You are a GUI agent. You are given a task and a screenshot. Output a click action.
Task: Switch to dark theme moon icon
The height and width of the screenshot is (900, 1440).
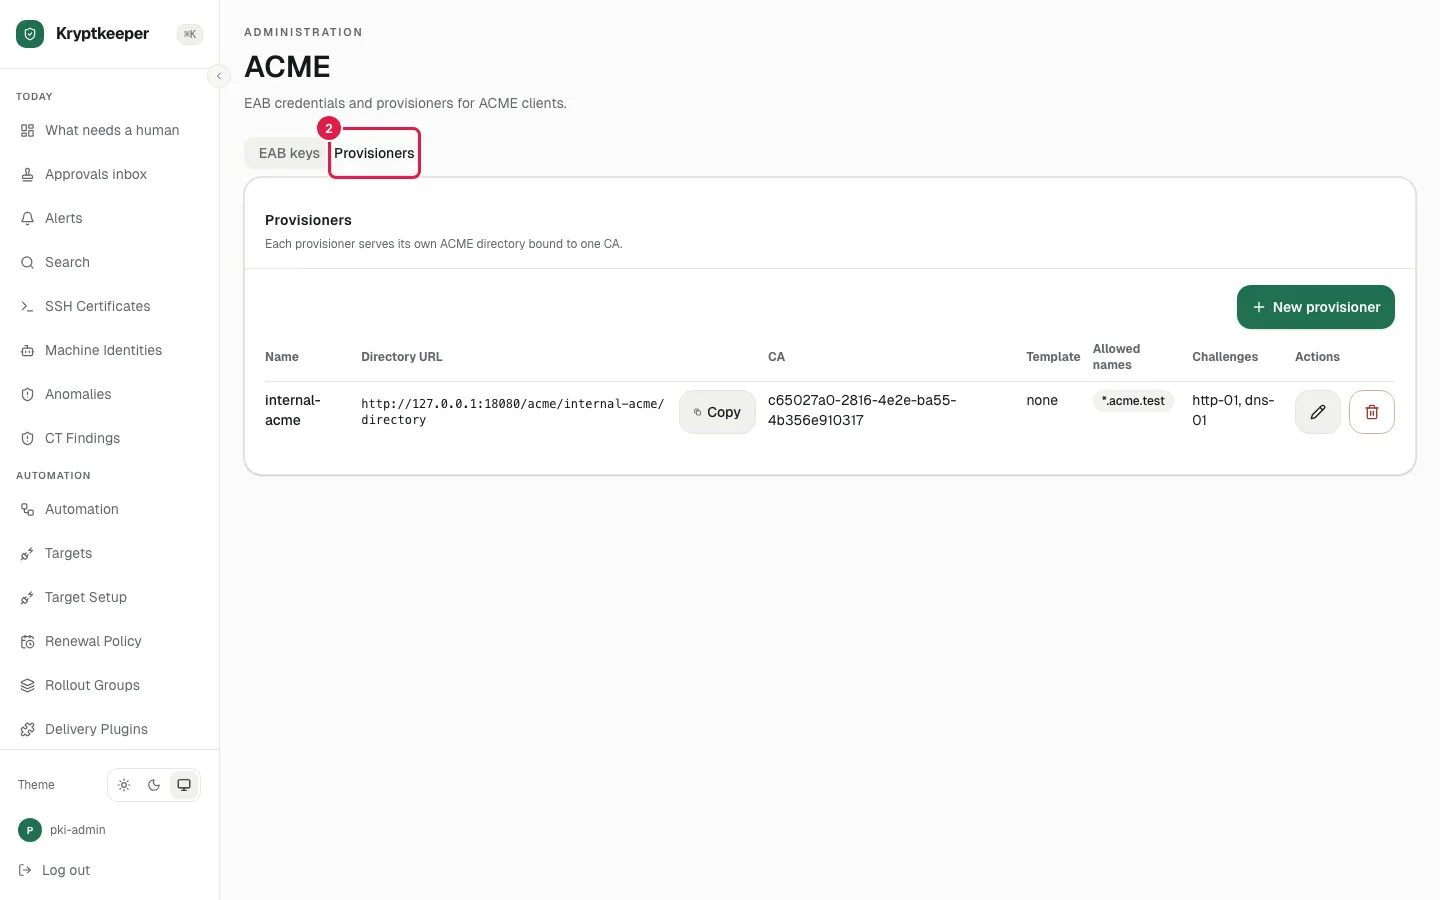click(154, 785)
